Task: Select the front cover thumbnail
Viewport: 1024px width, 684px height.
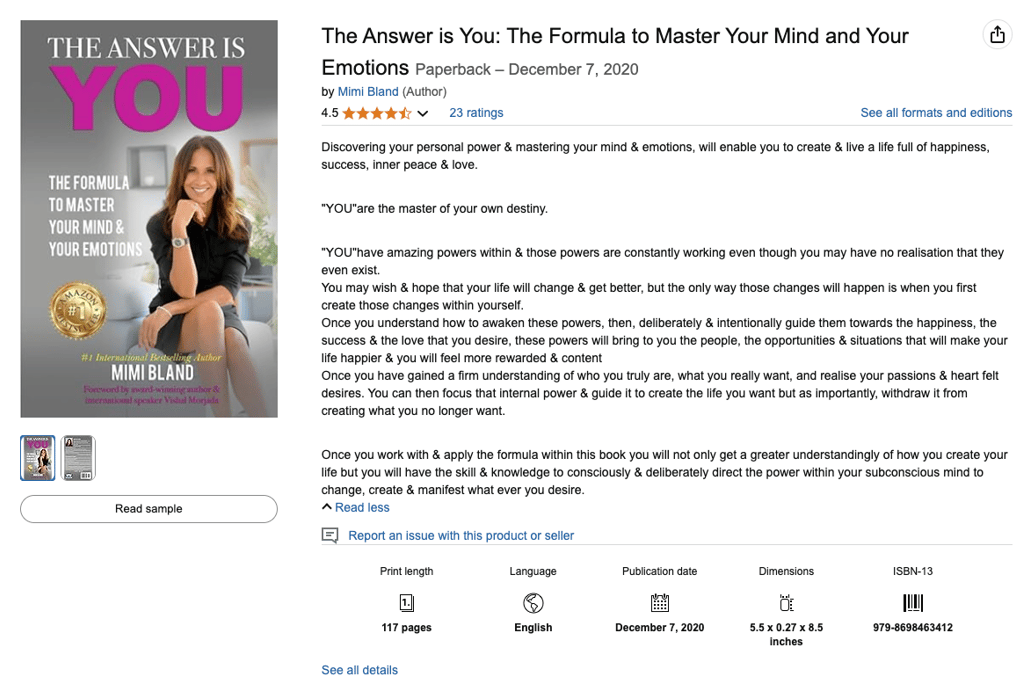Action: pyautogui.click(x=38, y=458)
